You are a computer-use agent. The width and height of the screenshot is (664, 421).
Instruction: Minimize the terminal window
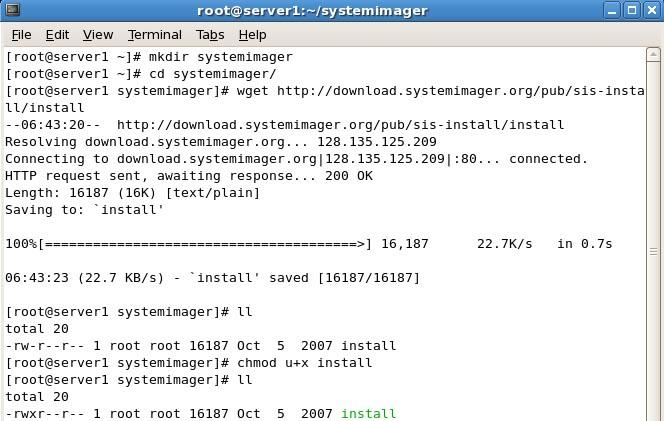(611, 10)
